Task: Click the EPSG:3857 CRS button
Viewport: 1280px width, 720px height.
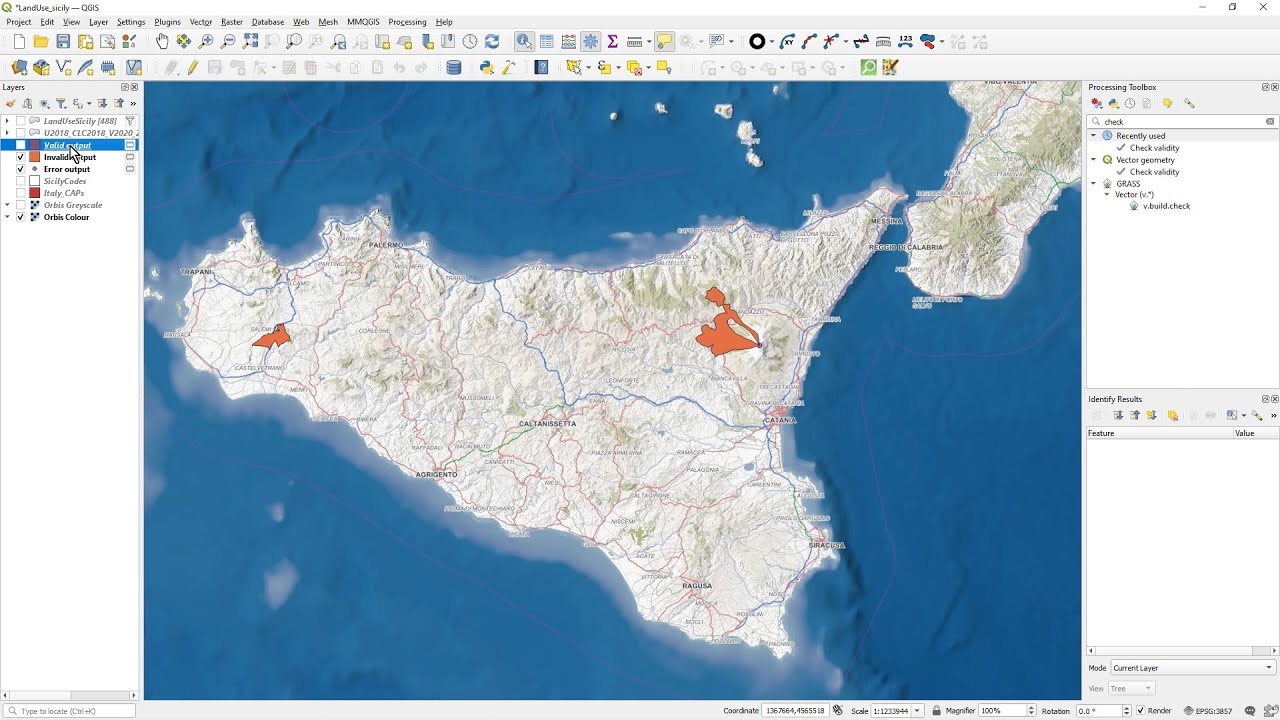Action: tap(1208, 711)
